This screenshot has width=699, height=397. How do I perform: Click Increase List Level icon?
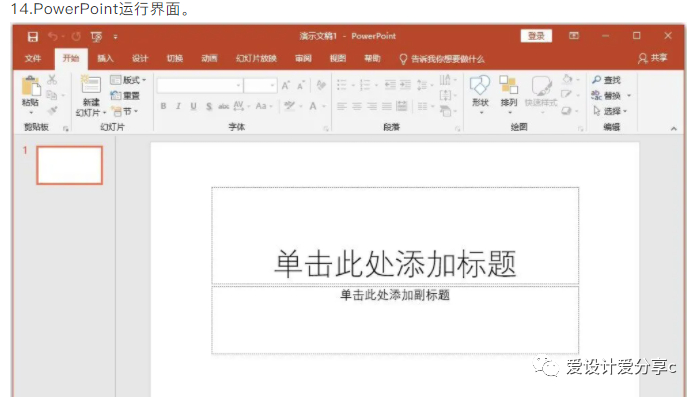click(x=405, y=85)
